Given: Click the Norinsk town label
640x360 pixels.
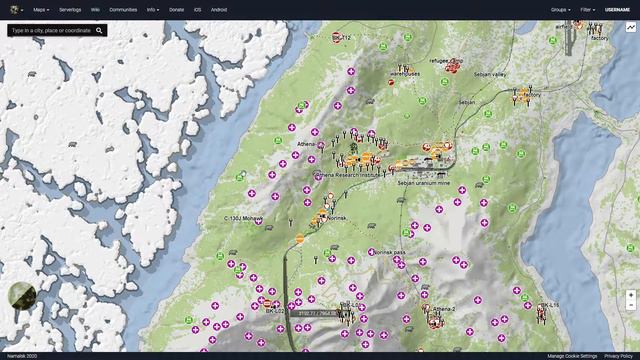Looking at the screenshot, I should click(x=337, y=218).
